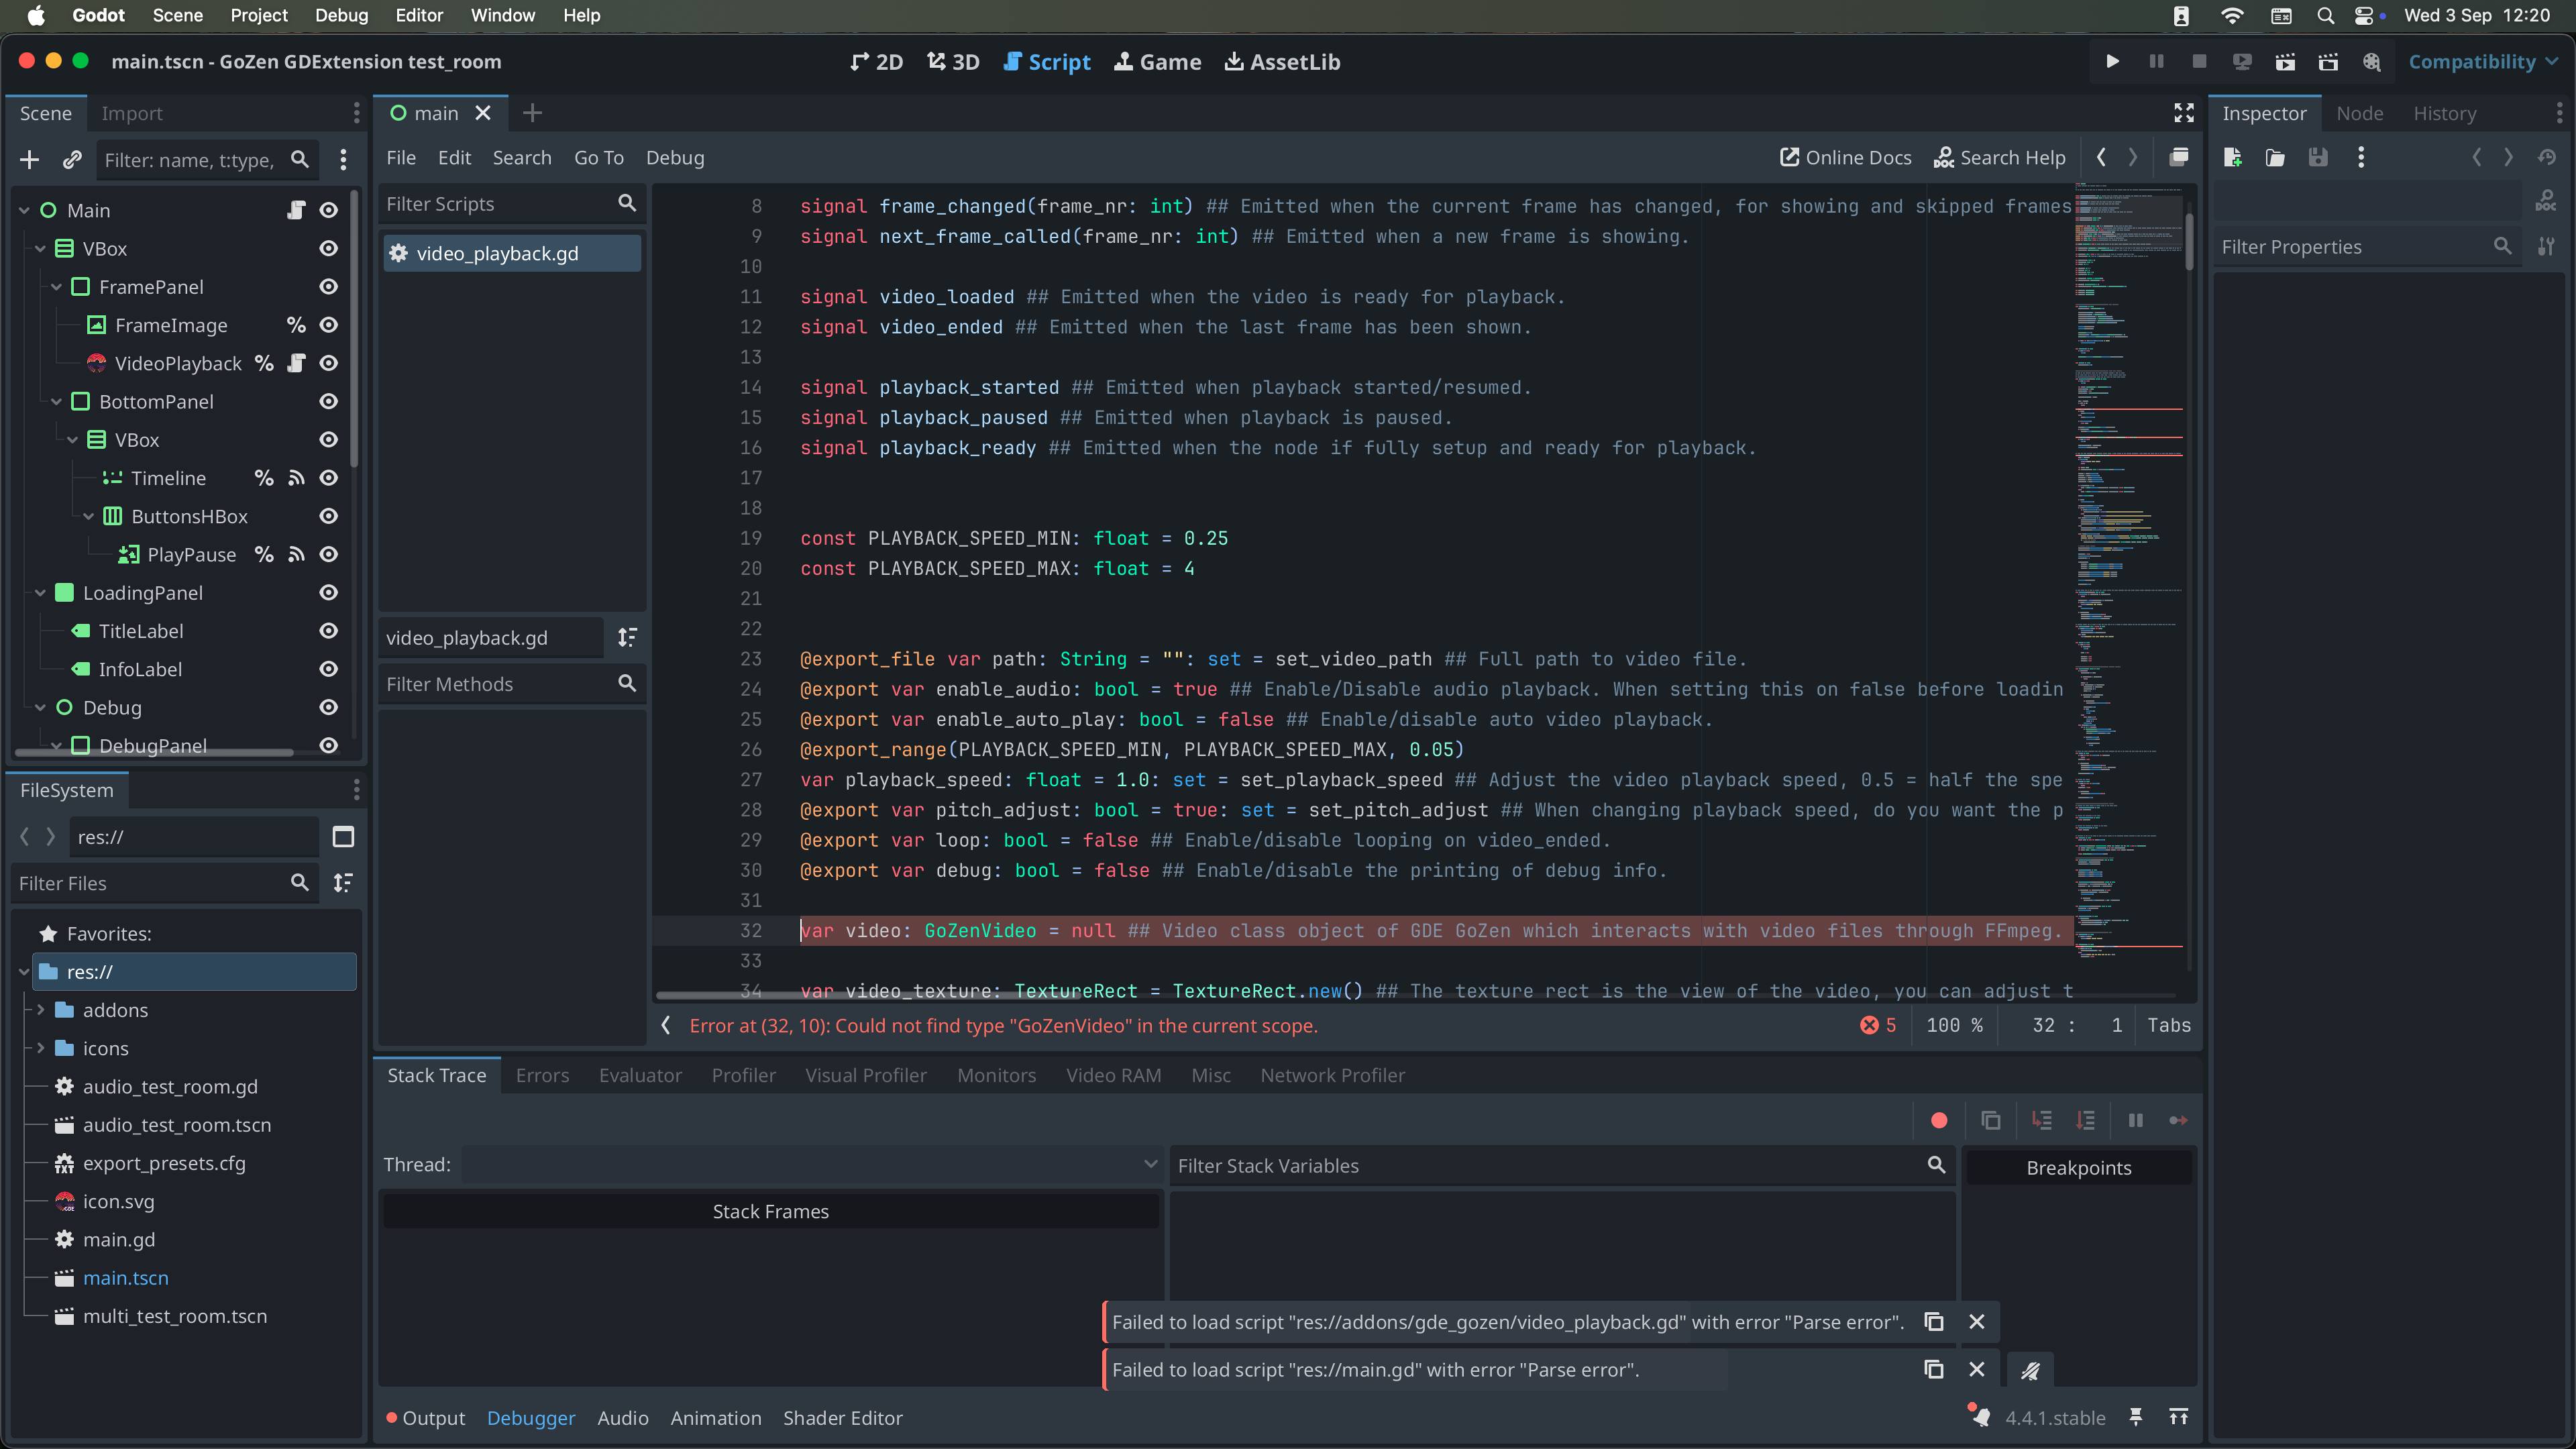Copy the main.gd parse error message
Viewport: 2576px width, 1449px height.
pos(1934,1369)
